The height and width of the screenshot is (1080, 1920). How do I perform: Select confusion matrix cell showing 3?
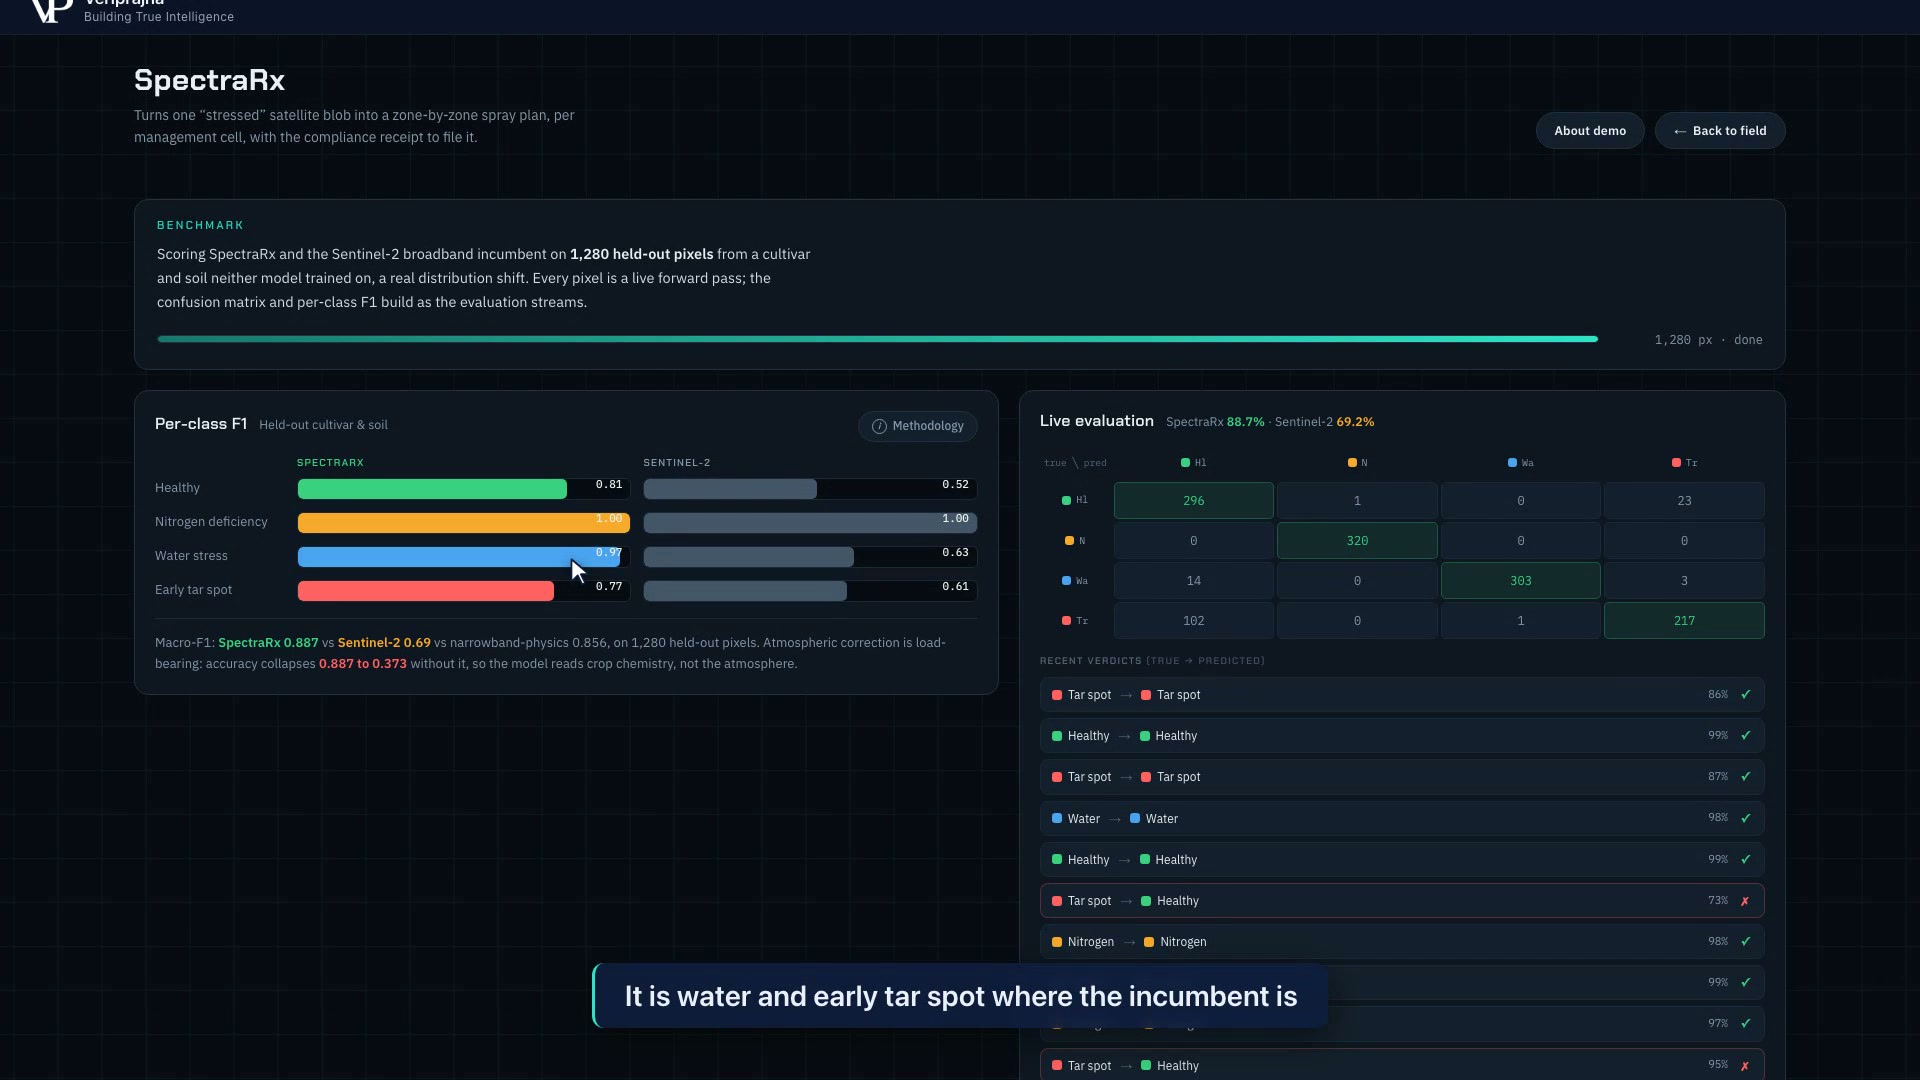click(x=1684, y=581)
